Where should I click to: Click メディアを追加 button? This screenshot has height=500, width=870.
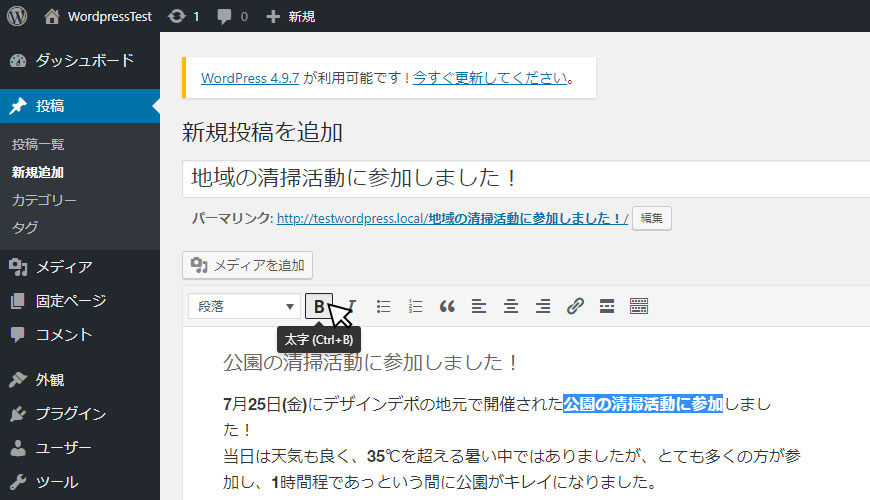pos(247,265)
